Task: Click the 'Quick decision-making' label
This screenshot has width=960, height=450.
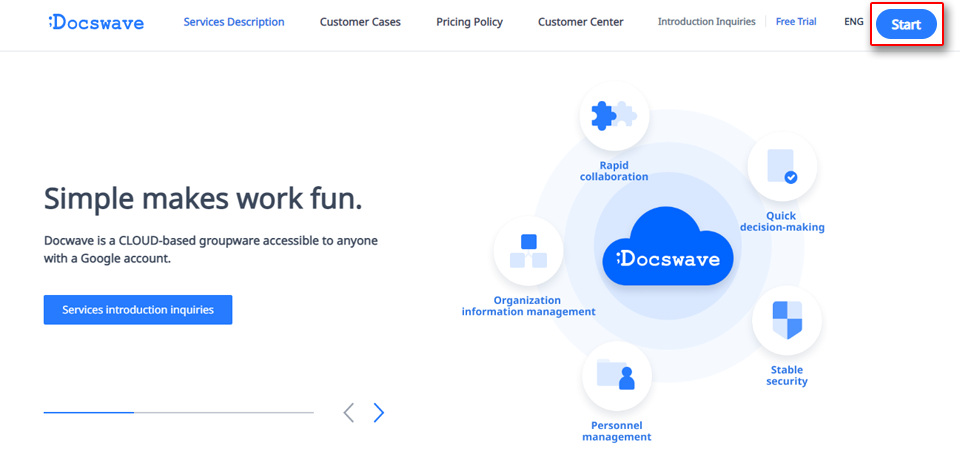Action: tap(782, 222)
